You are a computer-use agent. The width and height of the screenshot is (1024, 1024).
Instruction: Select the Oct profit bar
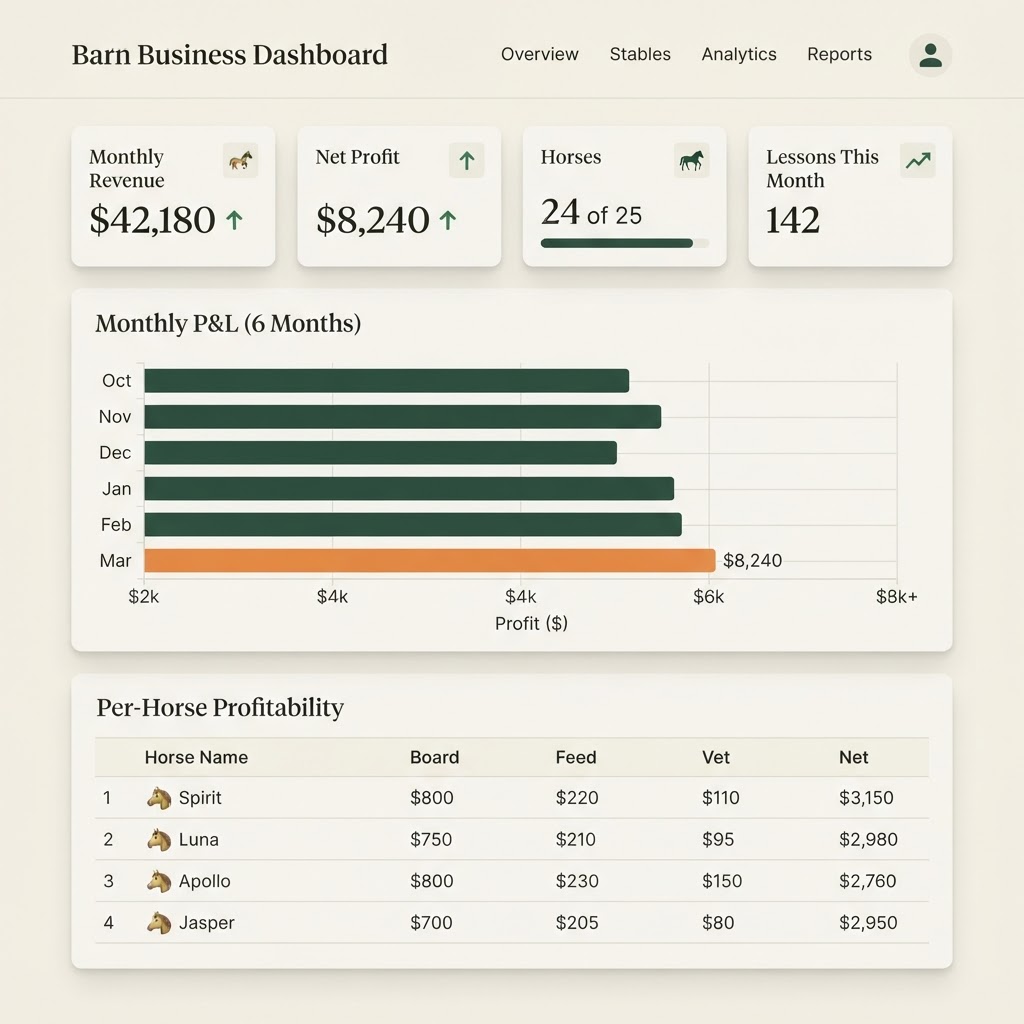387,381
